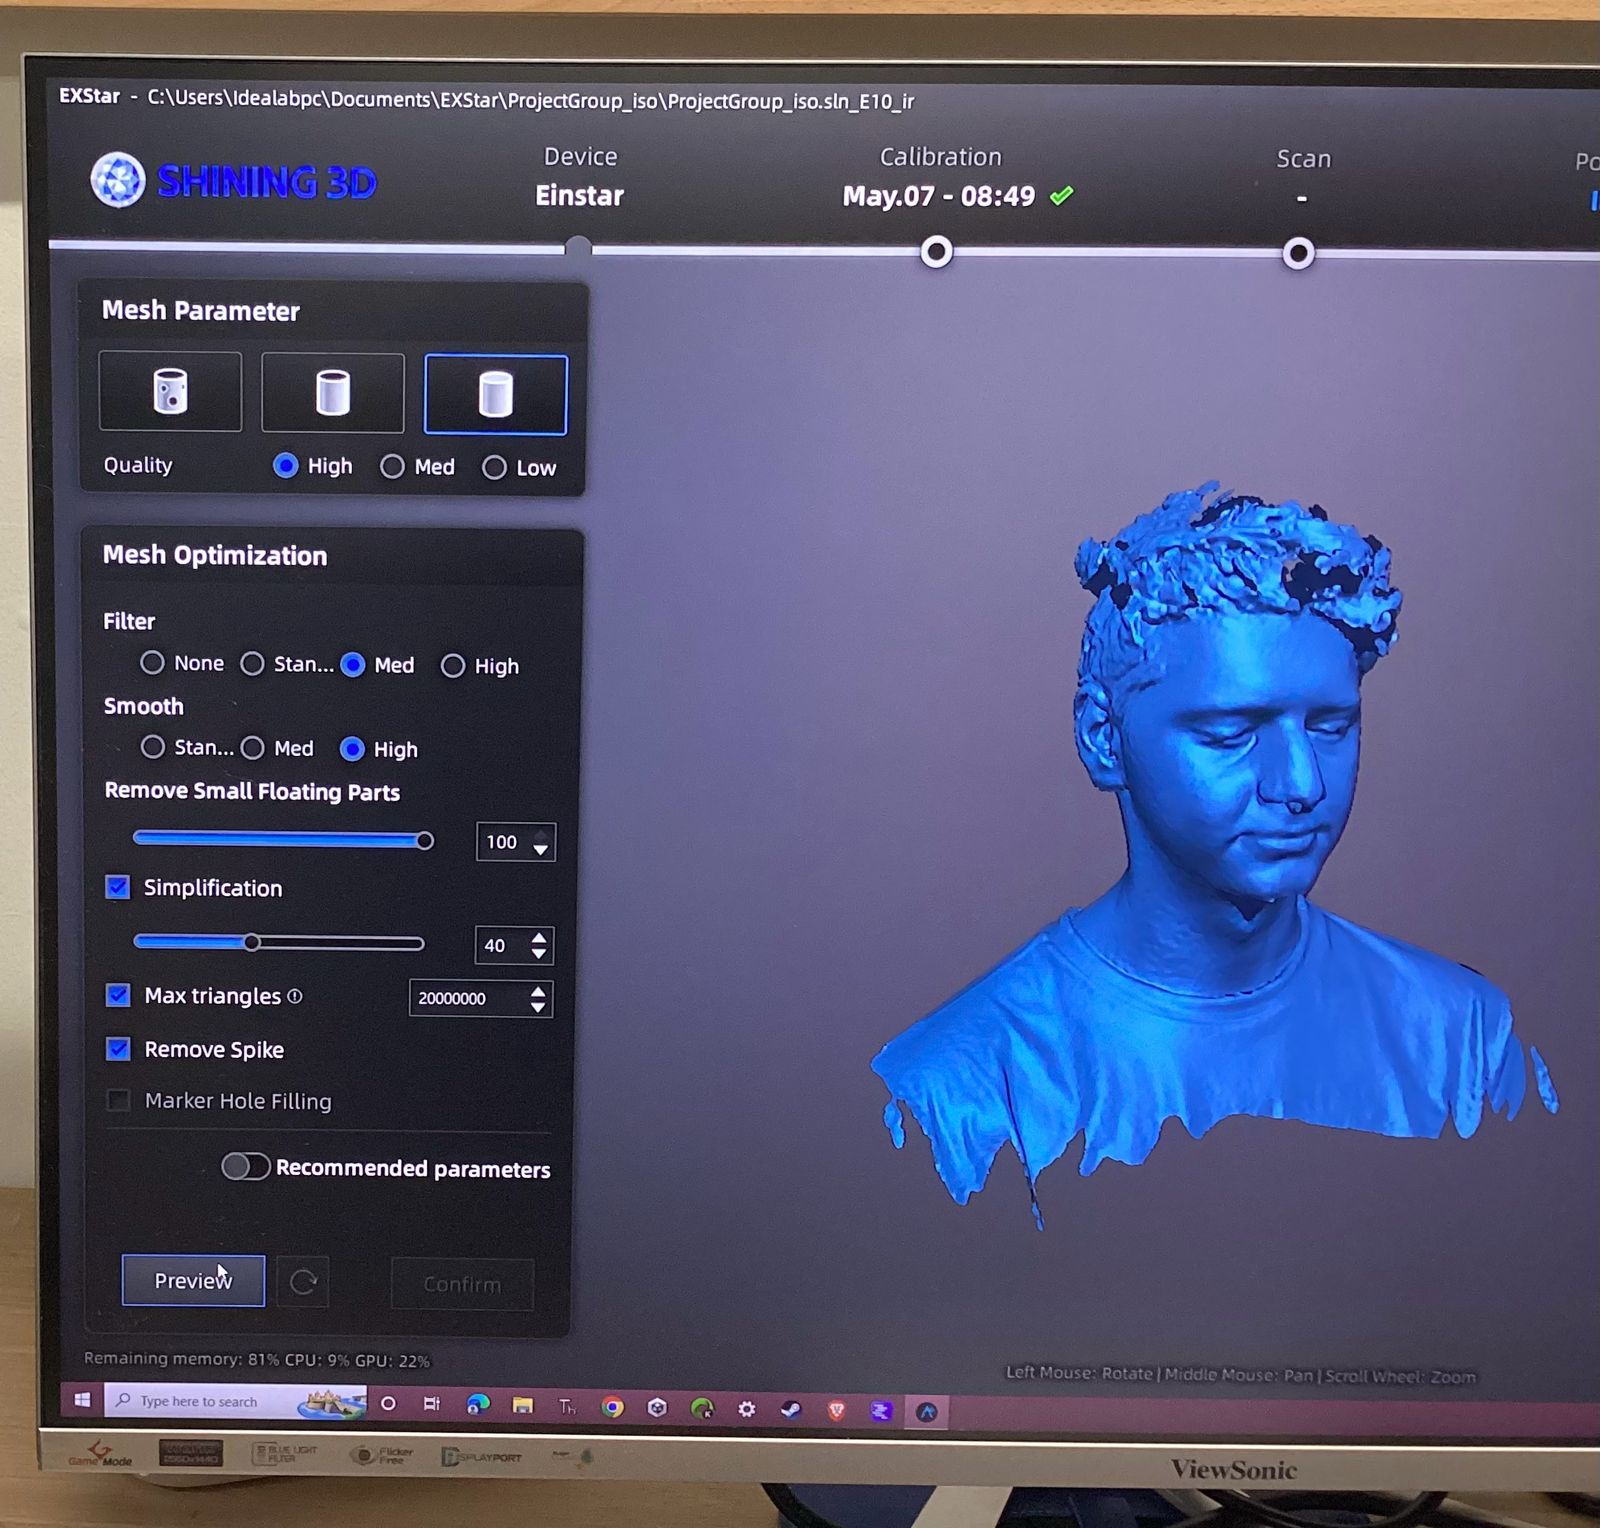The width and height of the screenshot is (1600, 1528).
Task: Uncheck the Remove Spike option
Action: coord(118,1049)
